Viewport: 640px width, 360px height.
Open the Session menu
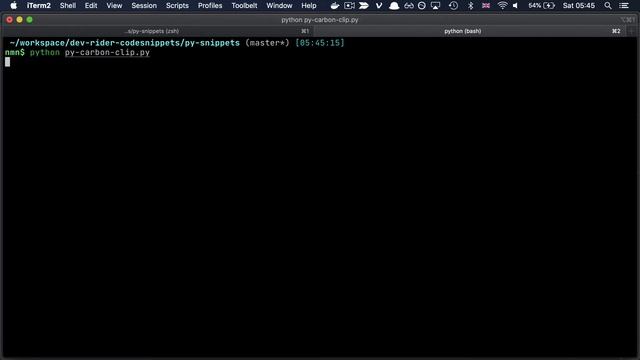tap(144, 6)
